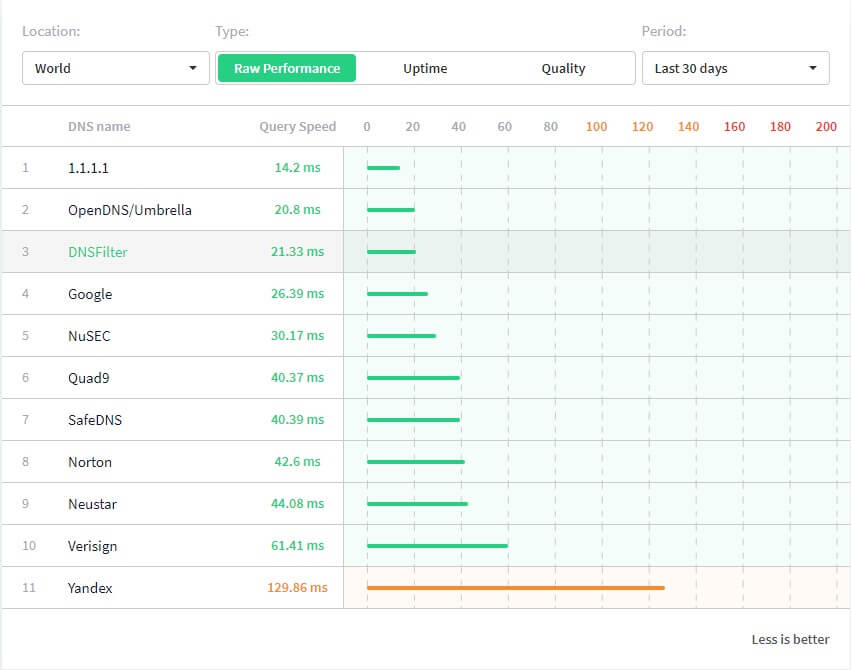Open the Location dropdown showing World
The height and width of the screenshot is (670, 851).
[114, 68]
